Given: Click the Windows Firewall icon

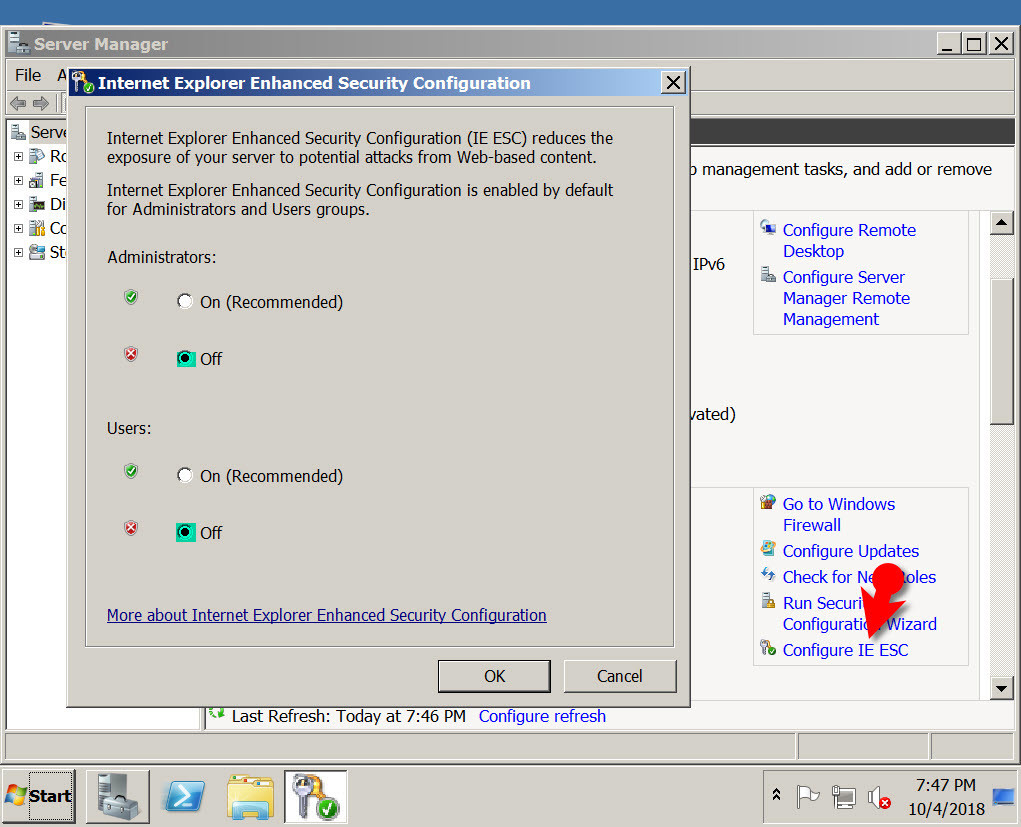Looking at the screenshot, I should point(768,502).
